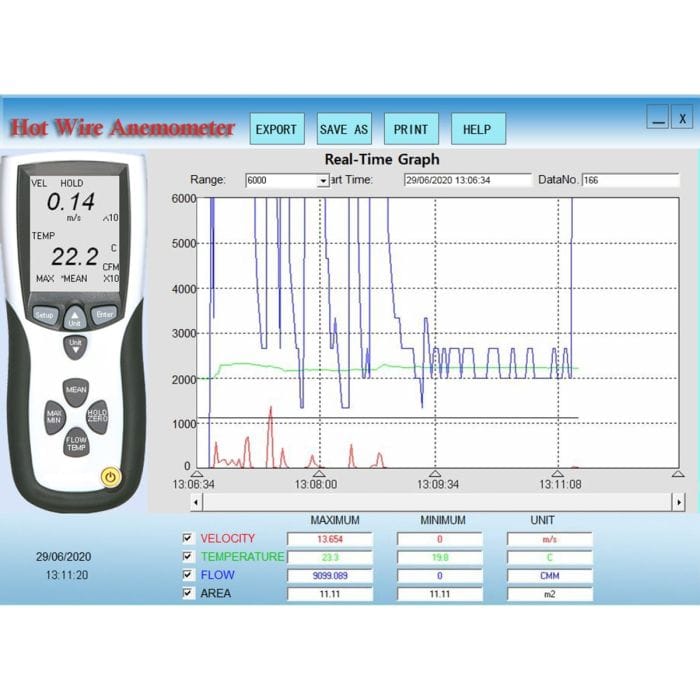The width and height of the screenshot is (700, 700).
Task: Click the SAVE AS button
Action: coord(343,129)
